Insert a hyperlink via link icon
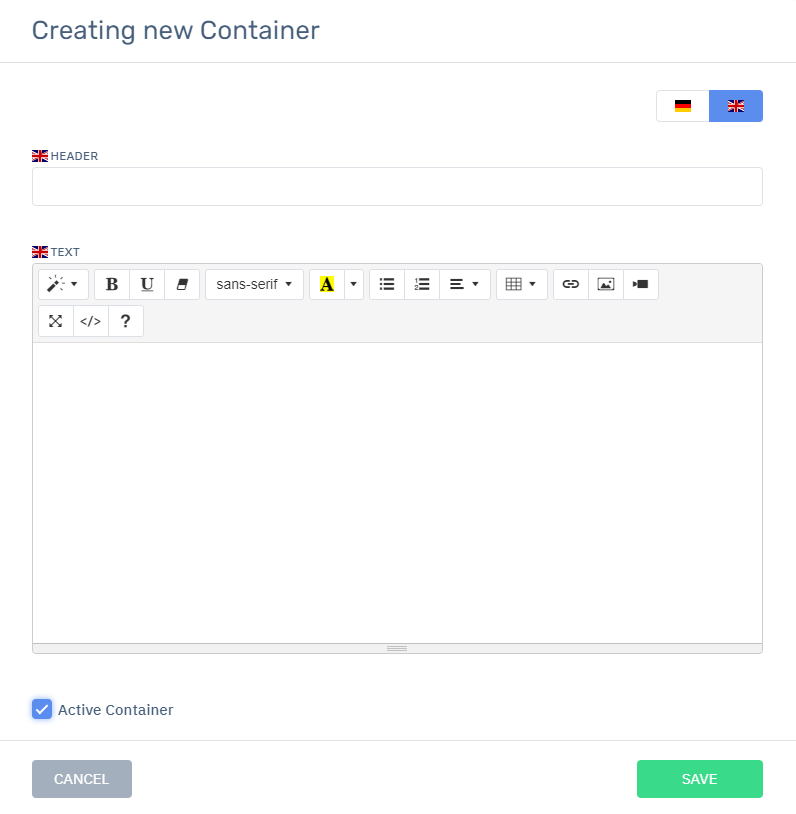Screen dimensions: 796x814 (x=571, y=284)
